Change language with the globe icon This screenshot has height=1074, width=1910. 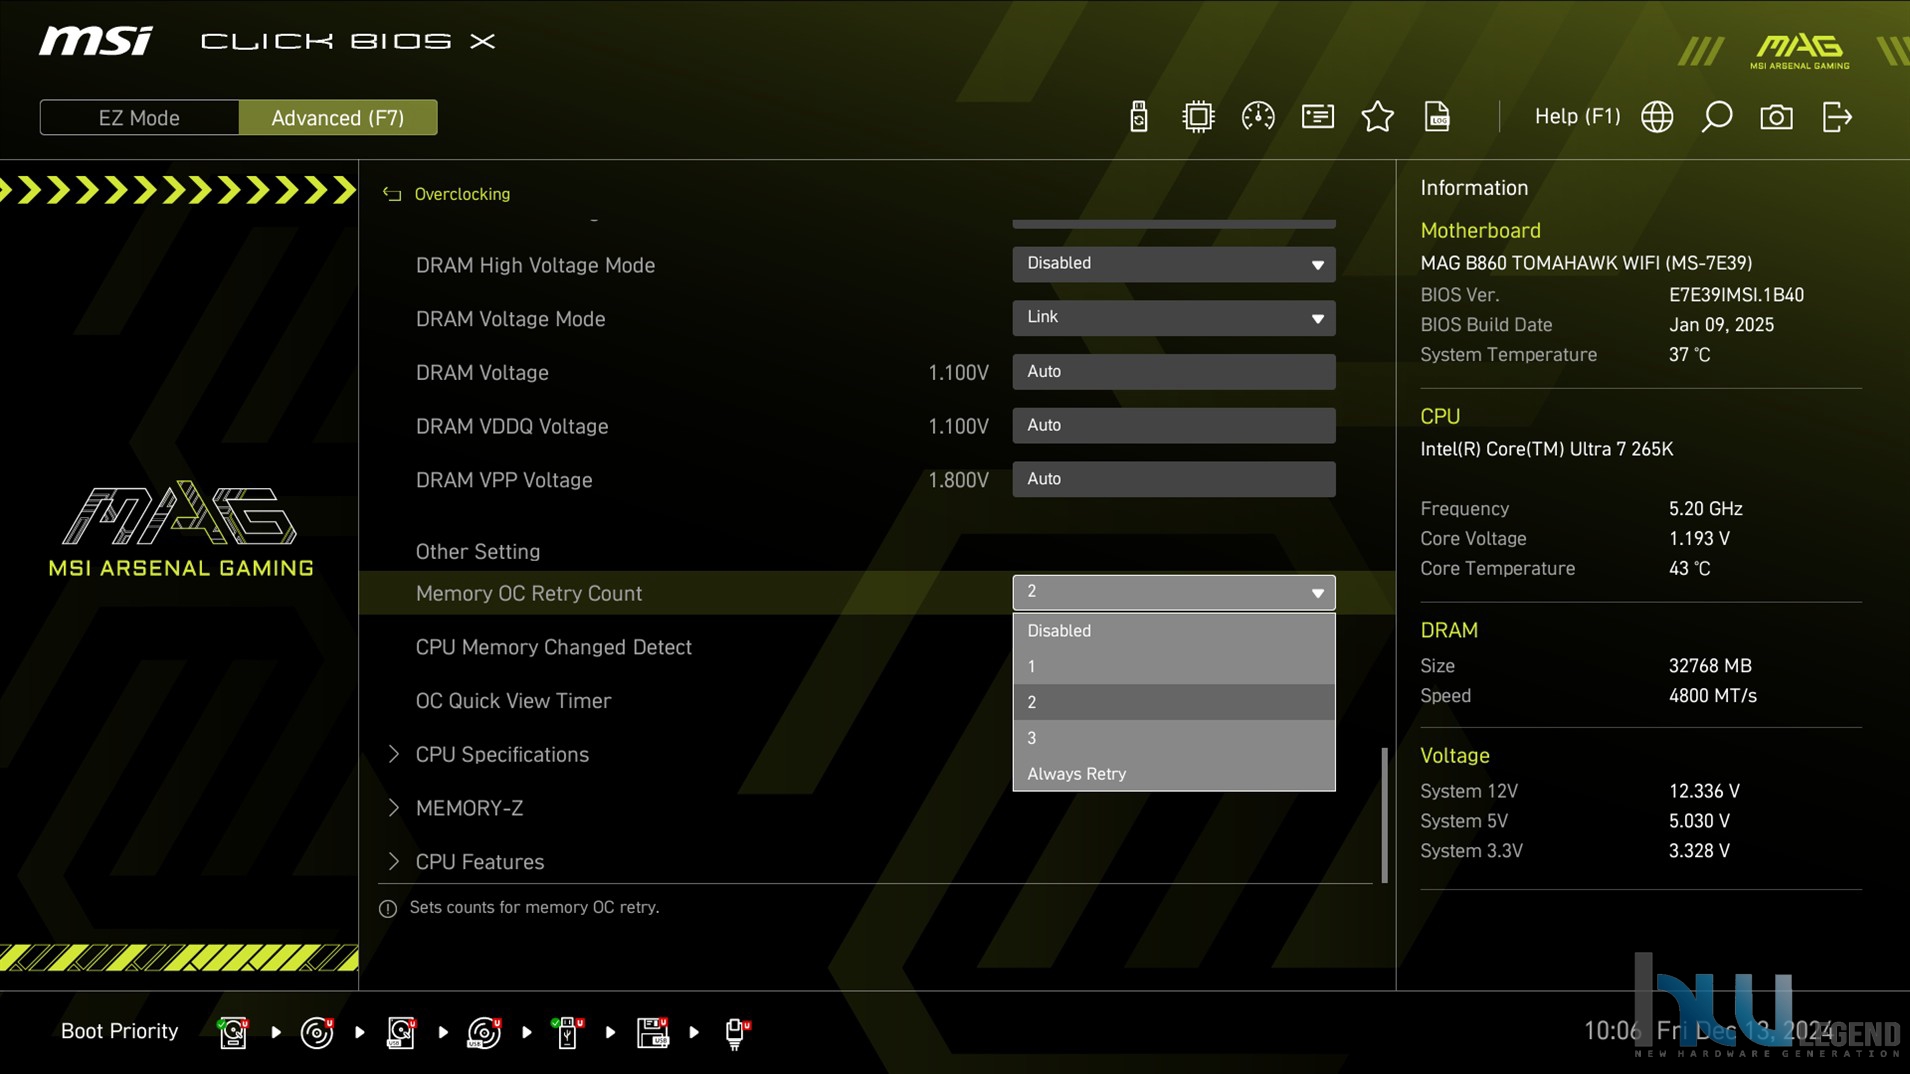pos(1657,117)
